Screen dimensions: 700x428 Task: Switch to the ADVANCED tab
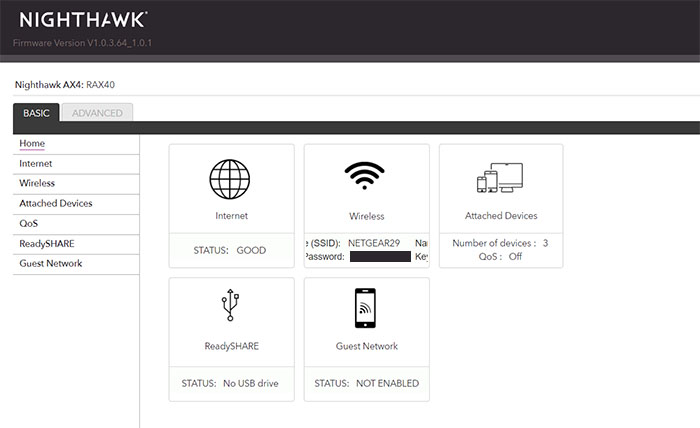point(97,113)
